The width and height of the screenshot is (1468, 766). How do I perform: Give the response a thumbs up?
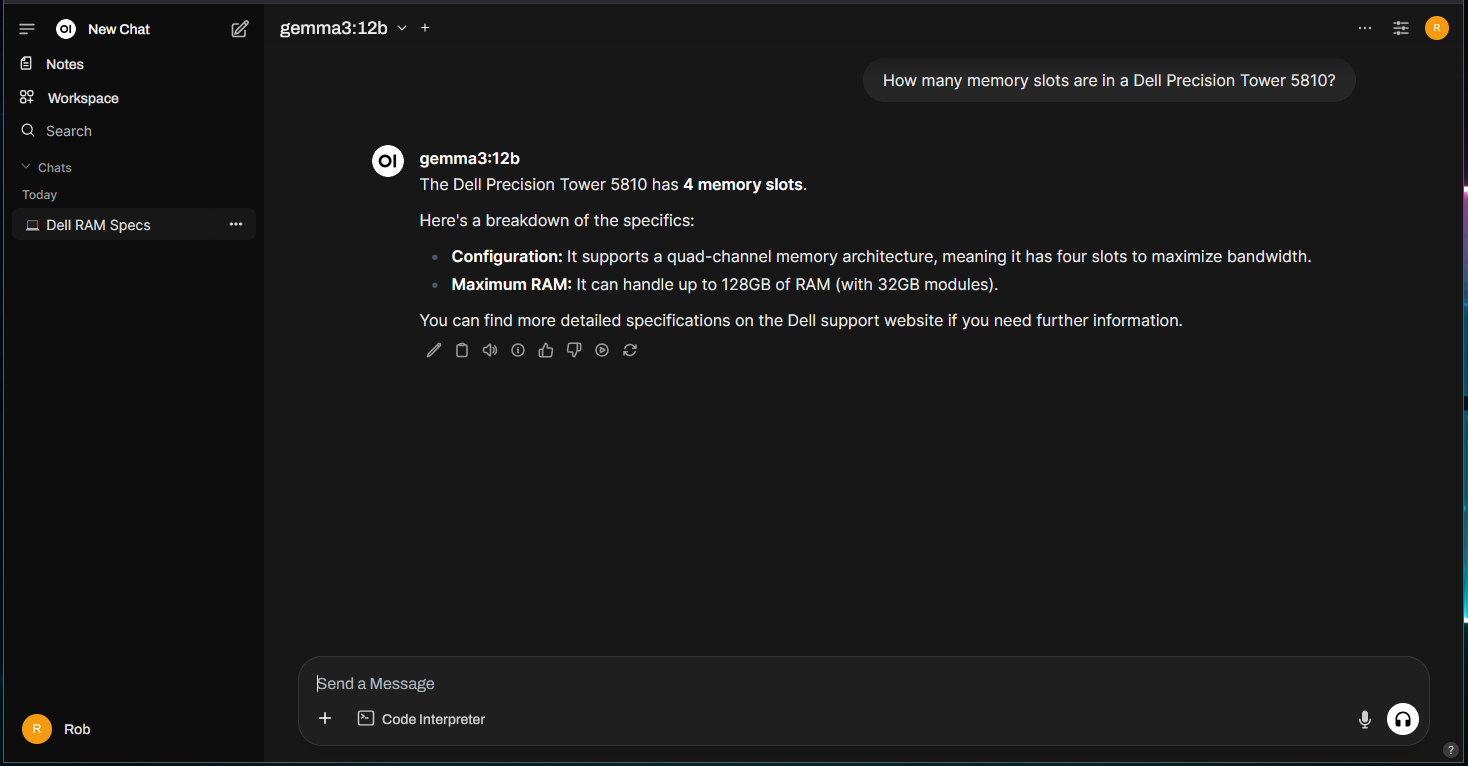tap(546, 350)
